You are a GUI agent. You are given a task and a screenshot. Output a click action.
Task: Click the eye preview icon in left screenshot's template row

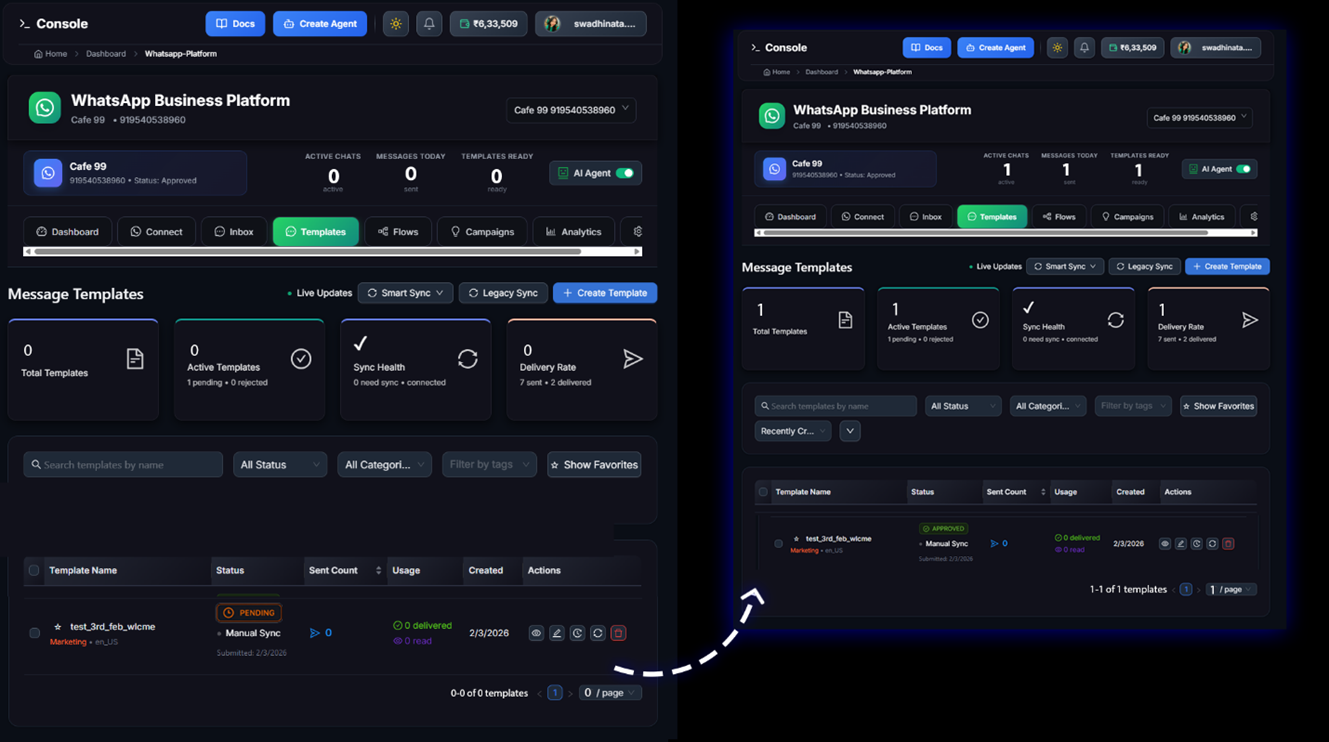click(x=536, y=633)
